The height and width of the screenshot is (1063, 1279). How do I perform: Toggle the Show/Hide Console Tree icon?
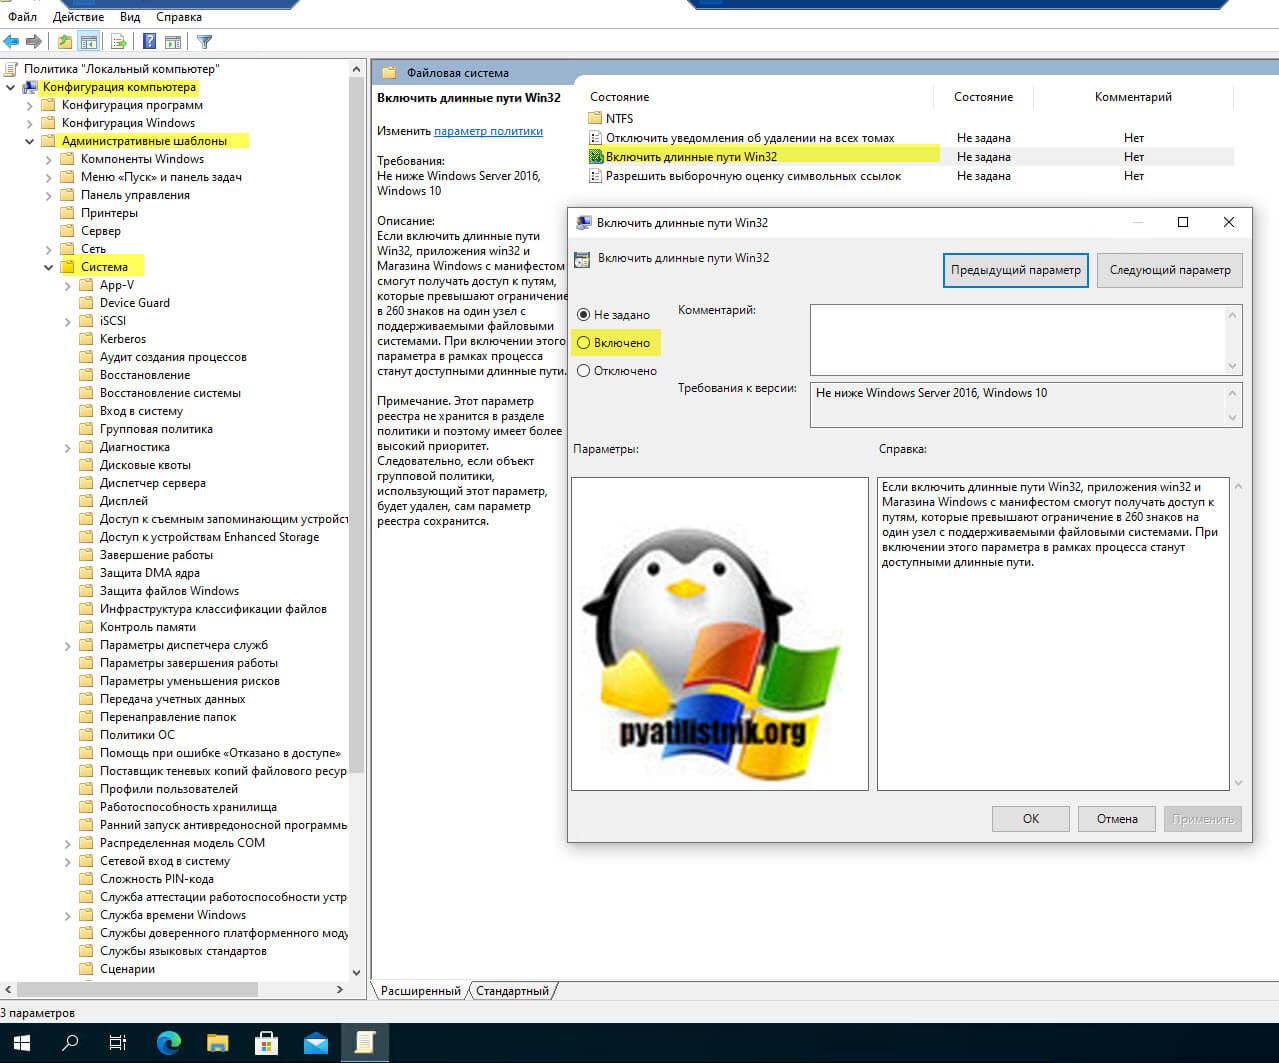click(89, 41)
